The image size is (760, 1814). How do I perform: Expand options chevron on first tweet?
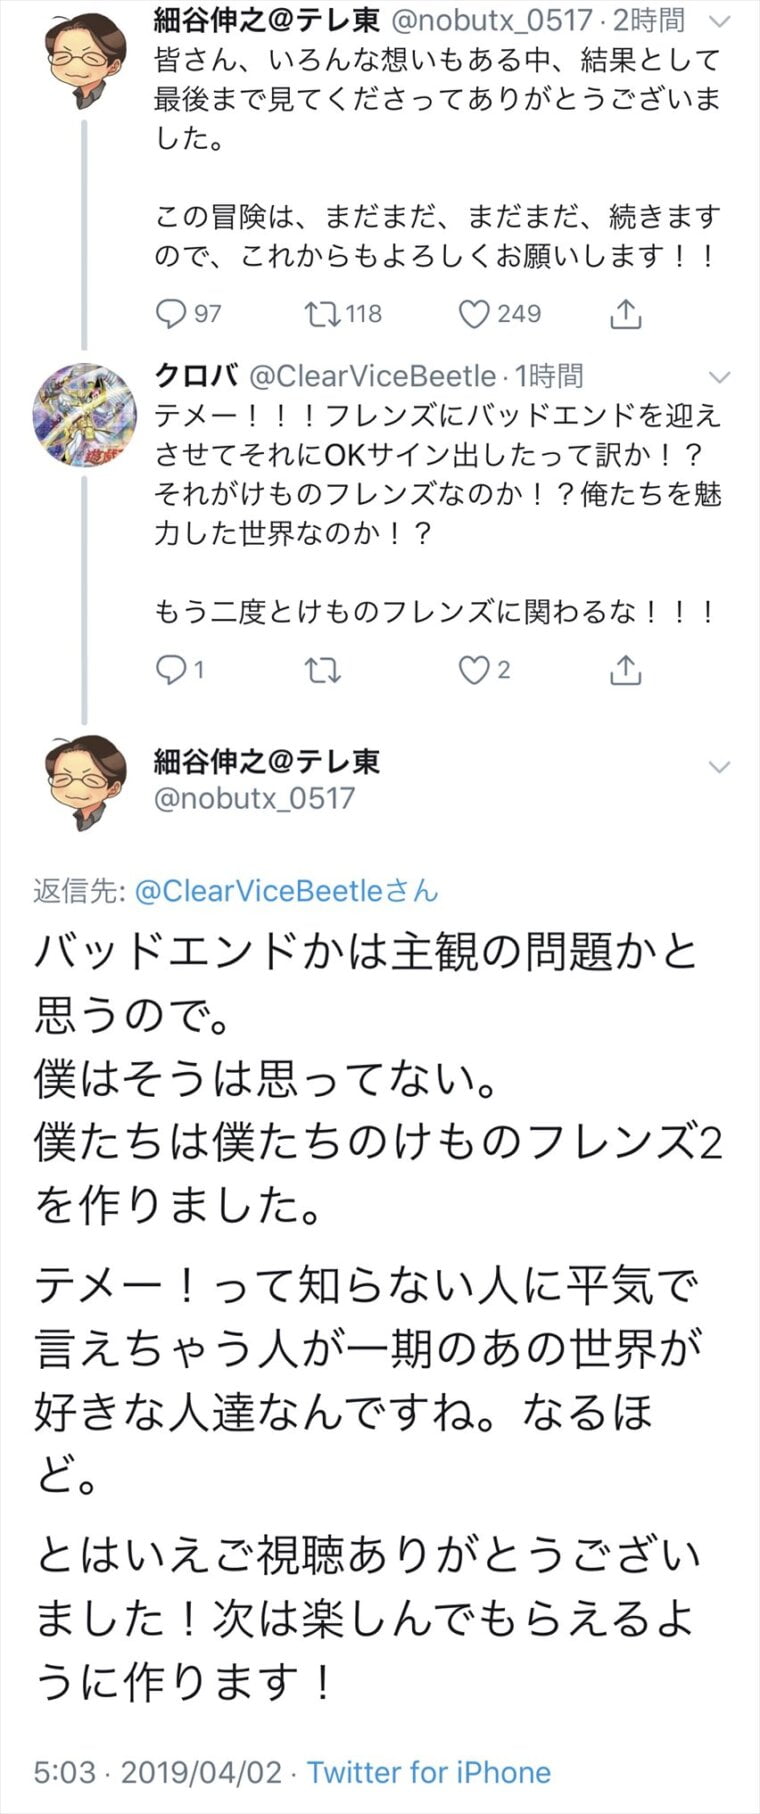(719, 21)
